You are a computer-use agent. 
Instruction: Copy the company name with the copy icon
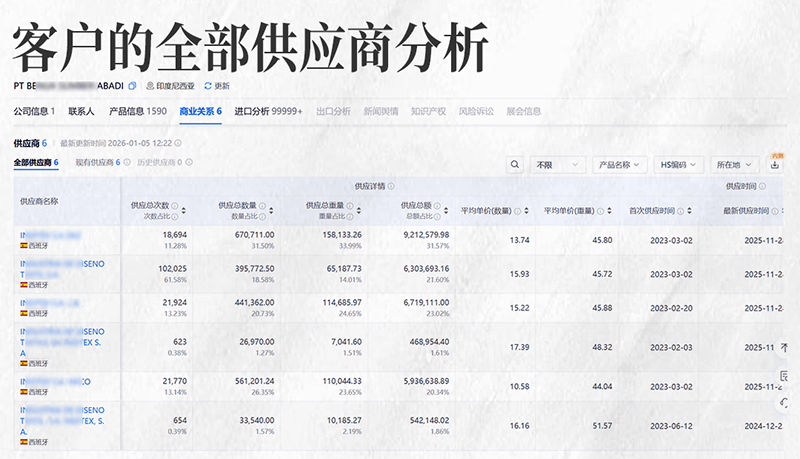[132, 86]
